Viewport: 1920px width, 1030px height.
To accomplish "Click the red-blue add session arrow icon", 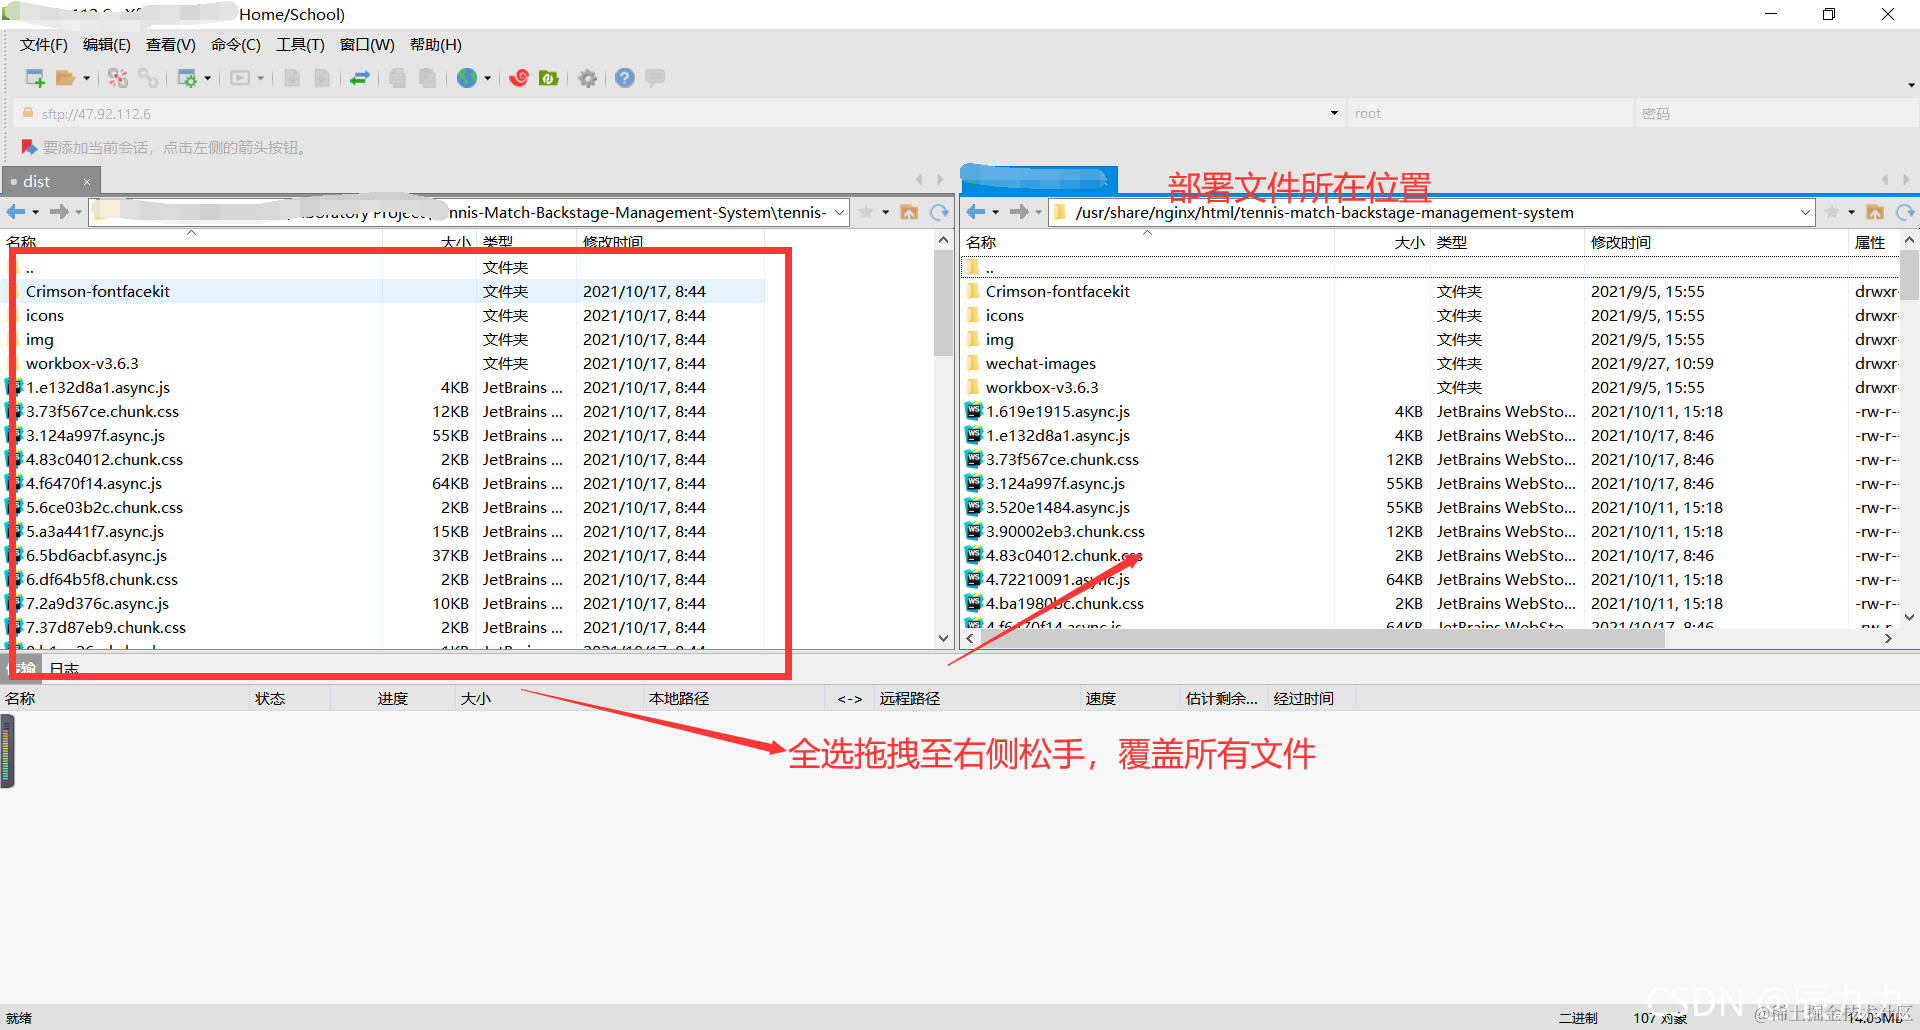I will pyautogui.click(x=29, y=147).
